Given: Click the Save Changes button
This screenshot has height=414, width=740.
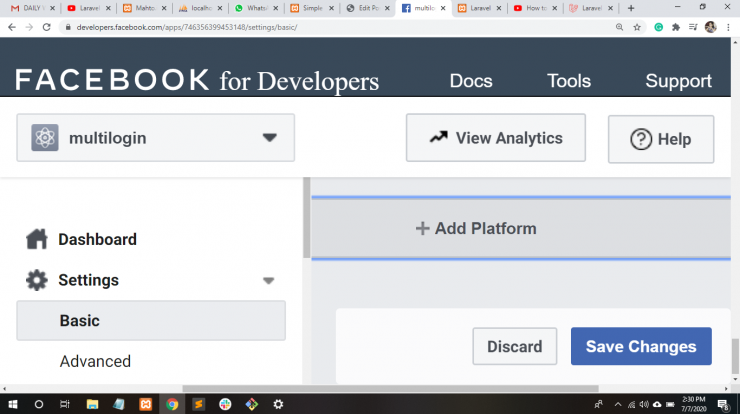Looking at the screenshot, I should point(641,346).
